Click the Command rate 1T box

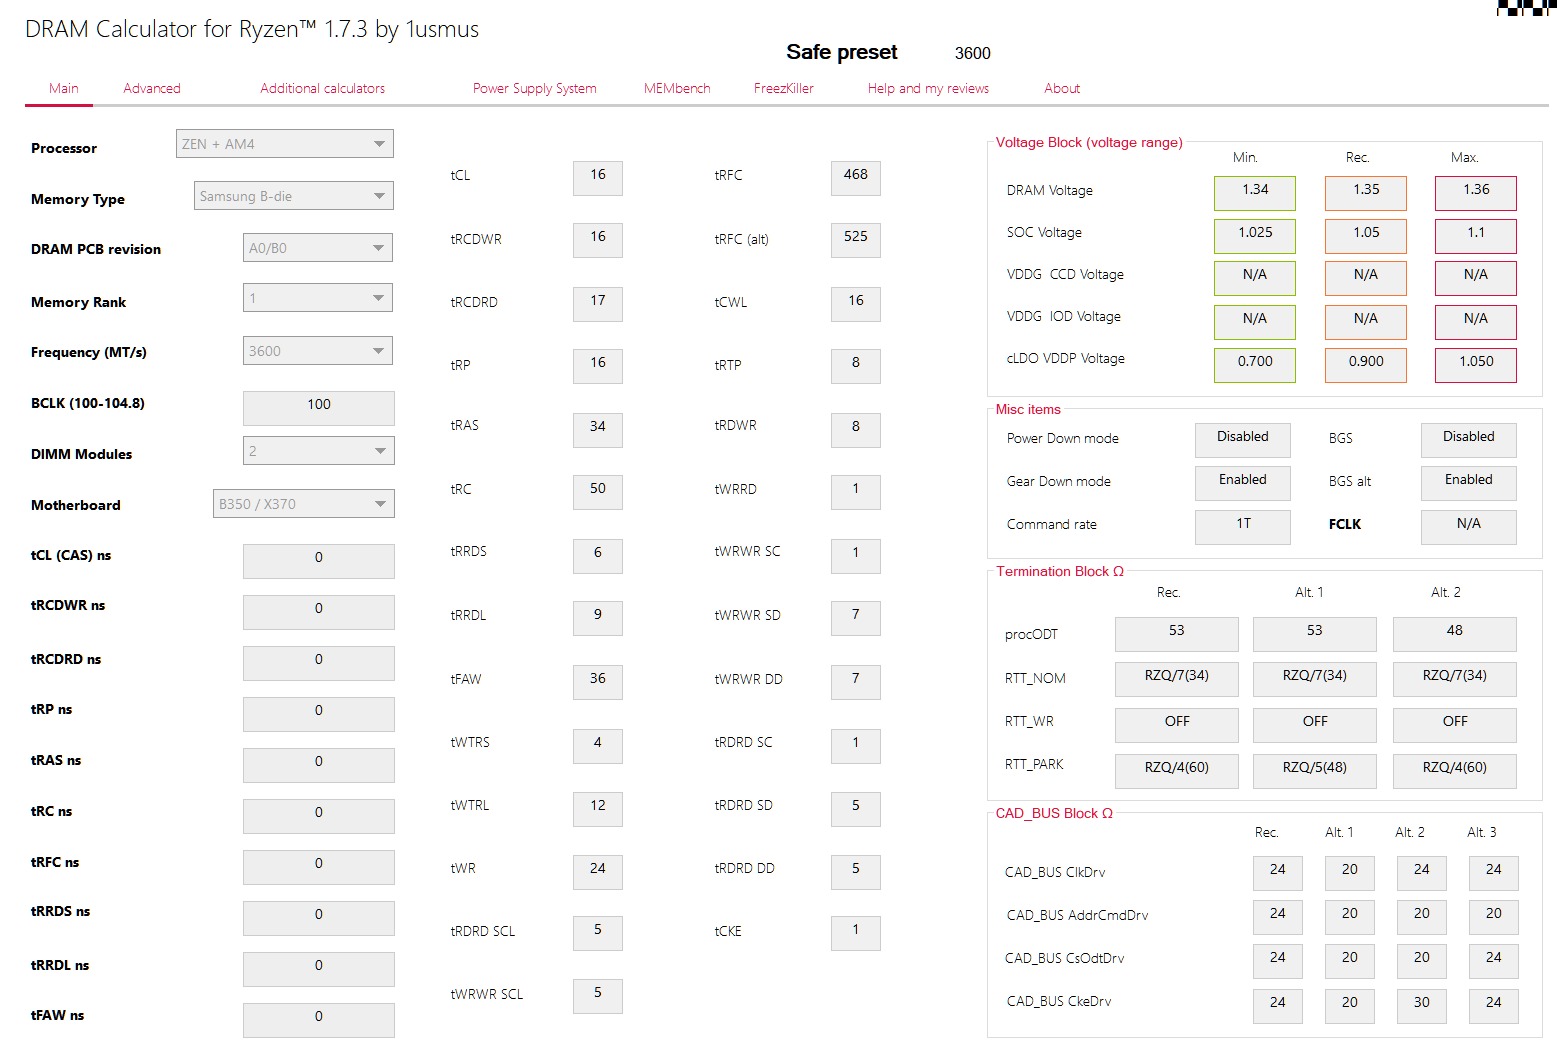point(1243,527)
